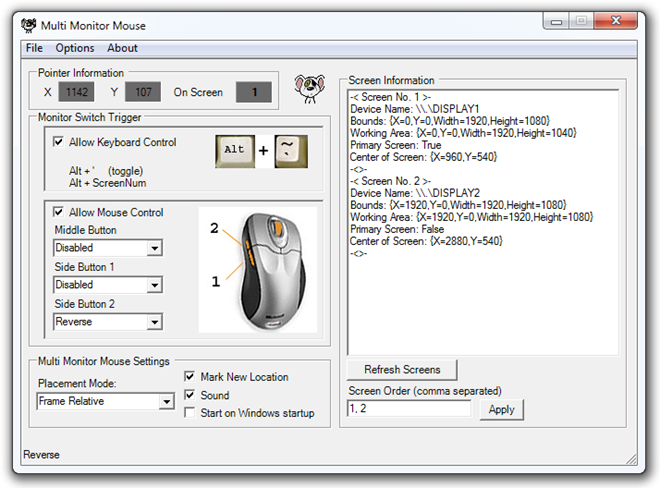The width and height of the screenshot is (660, 488).
Task: Click the Y coordinate value box
Action: coord(143,92)
